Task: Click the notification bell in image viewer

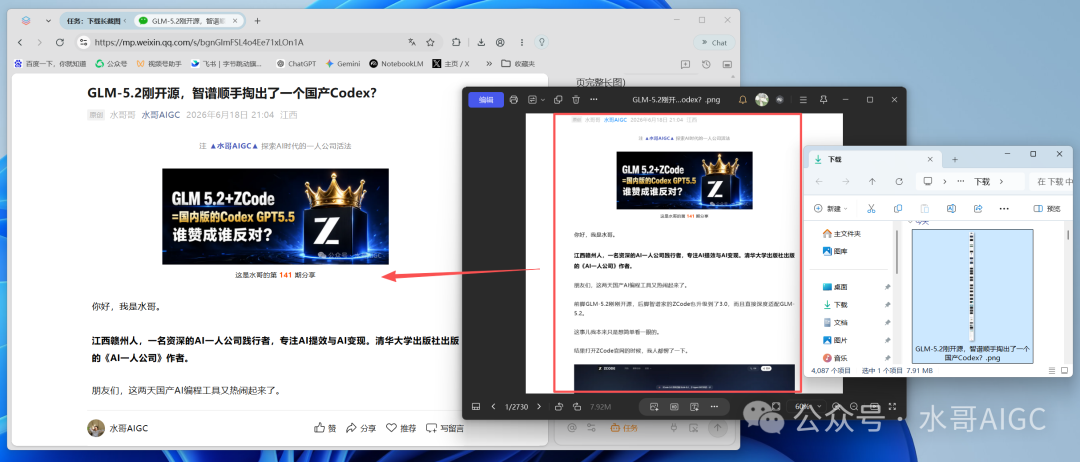Action: pos(742,100)
